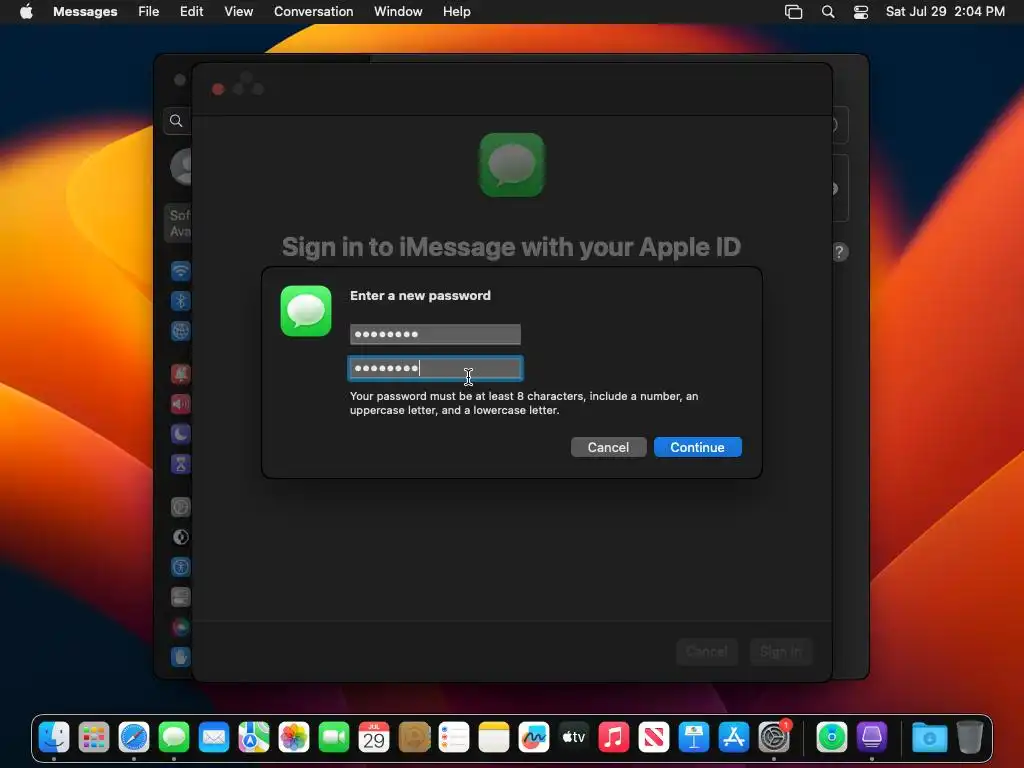Open the Downloads folder in the Dock

[929, 737]
